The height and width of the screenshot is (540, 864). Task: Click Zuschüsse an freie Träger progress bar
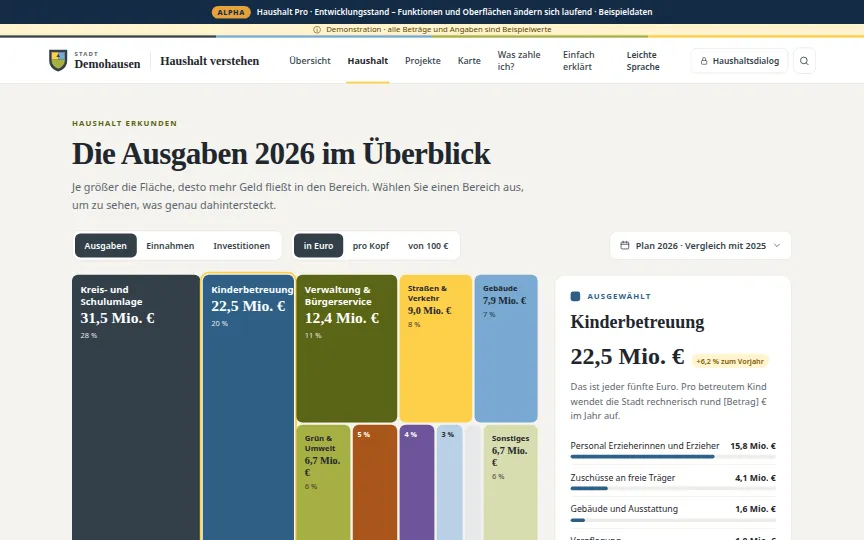pos(673,488)
